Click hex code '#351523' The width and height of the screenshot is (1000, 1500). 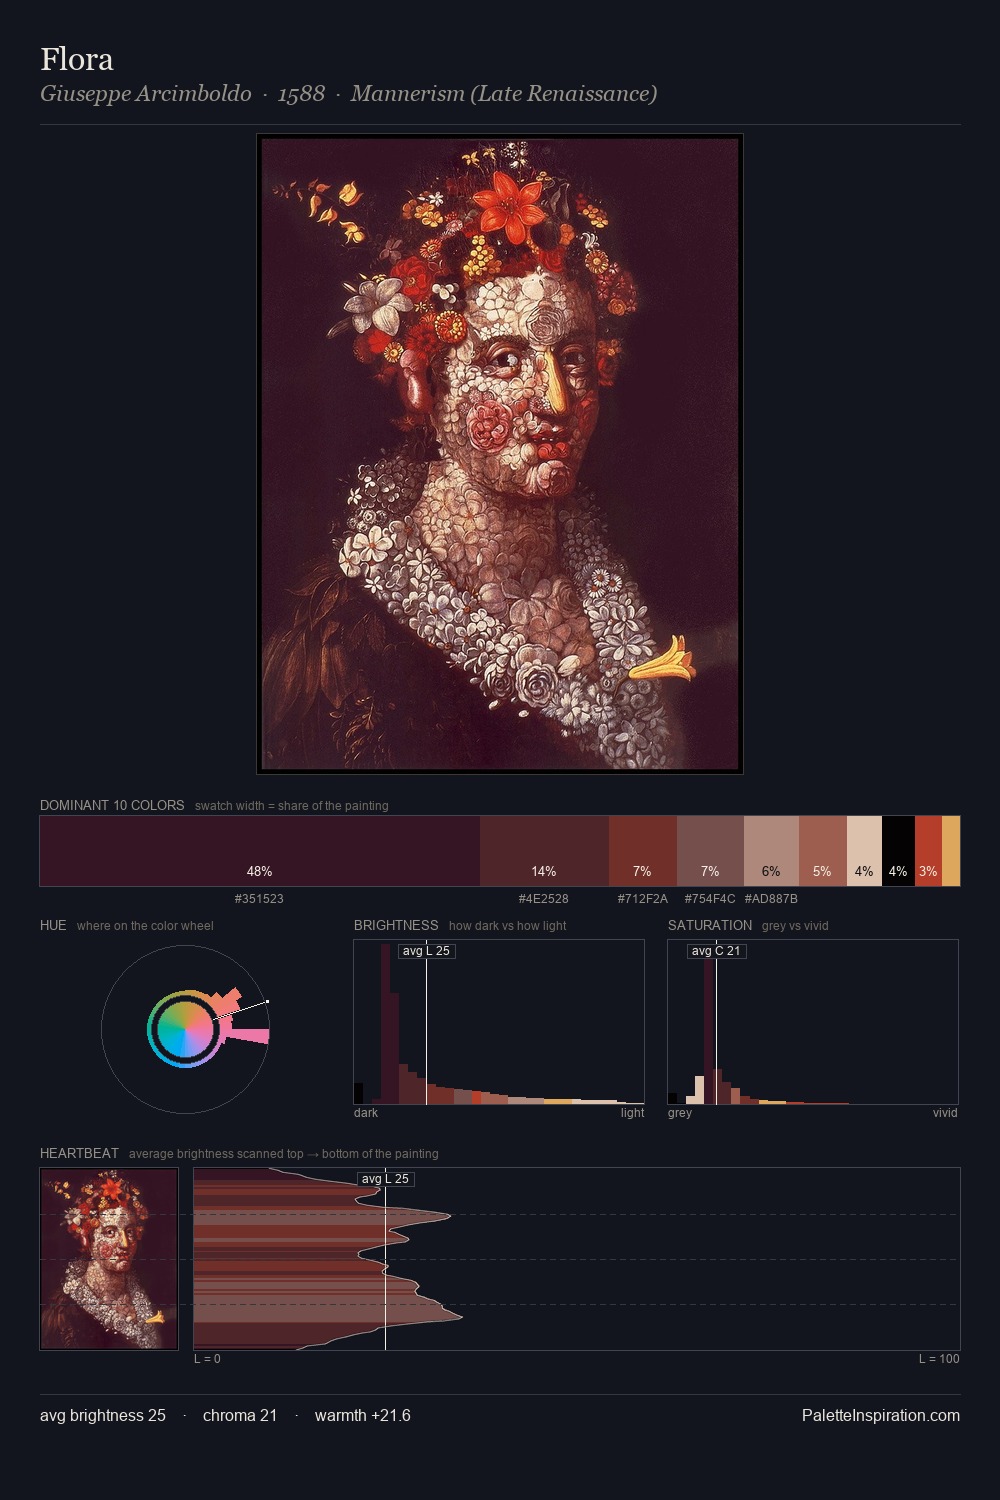[x=259, y=899]
